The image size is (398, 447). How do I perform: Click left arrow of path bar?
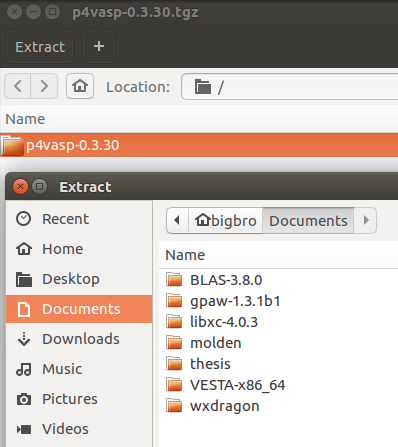(x=177, y=220)
